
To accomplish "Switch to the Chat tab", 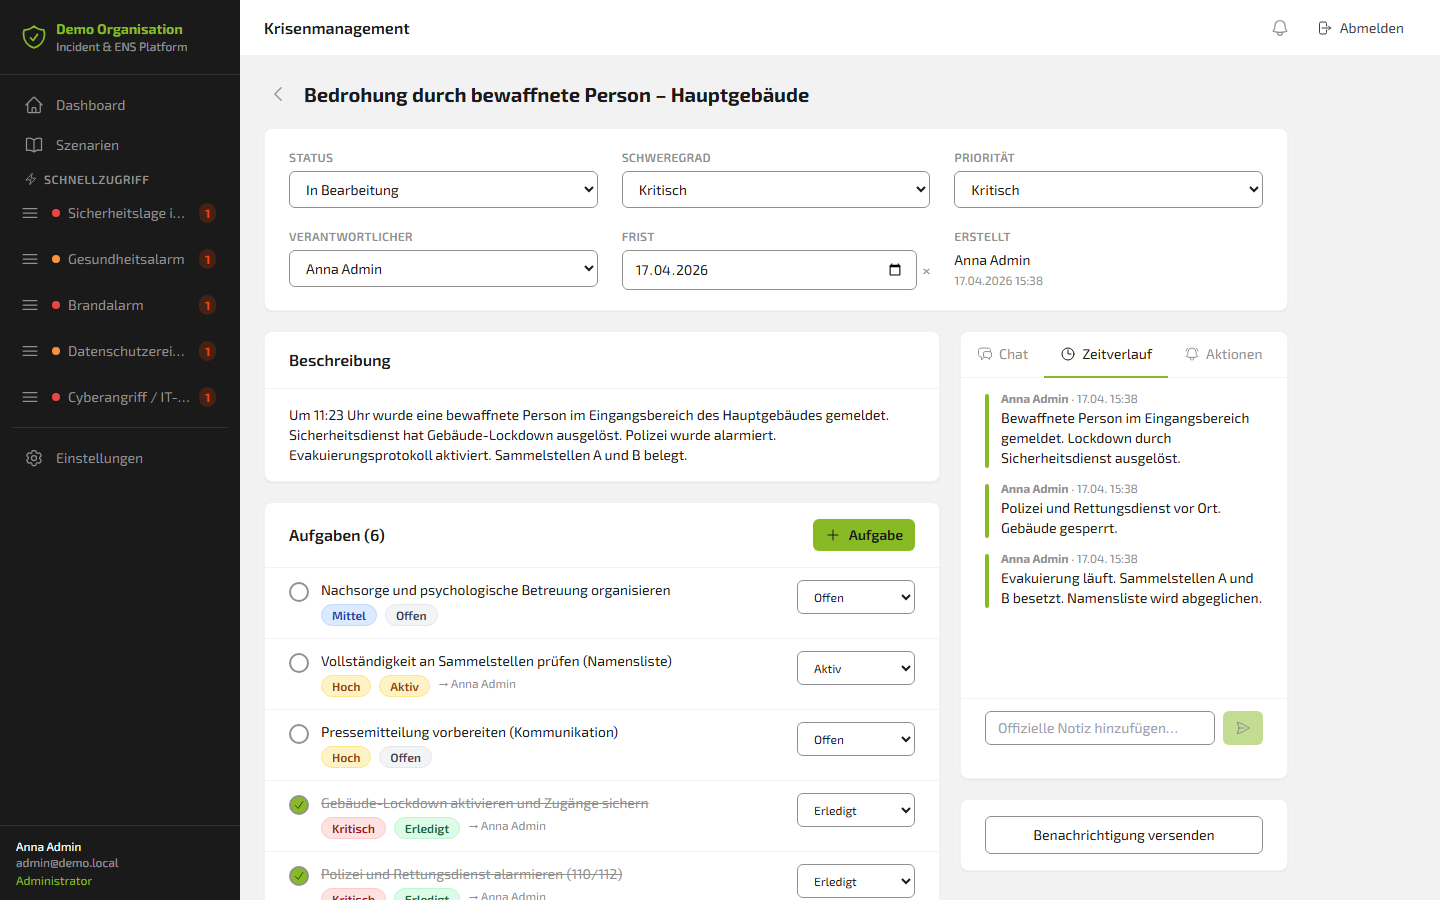I will 1003,354.
